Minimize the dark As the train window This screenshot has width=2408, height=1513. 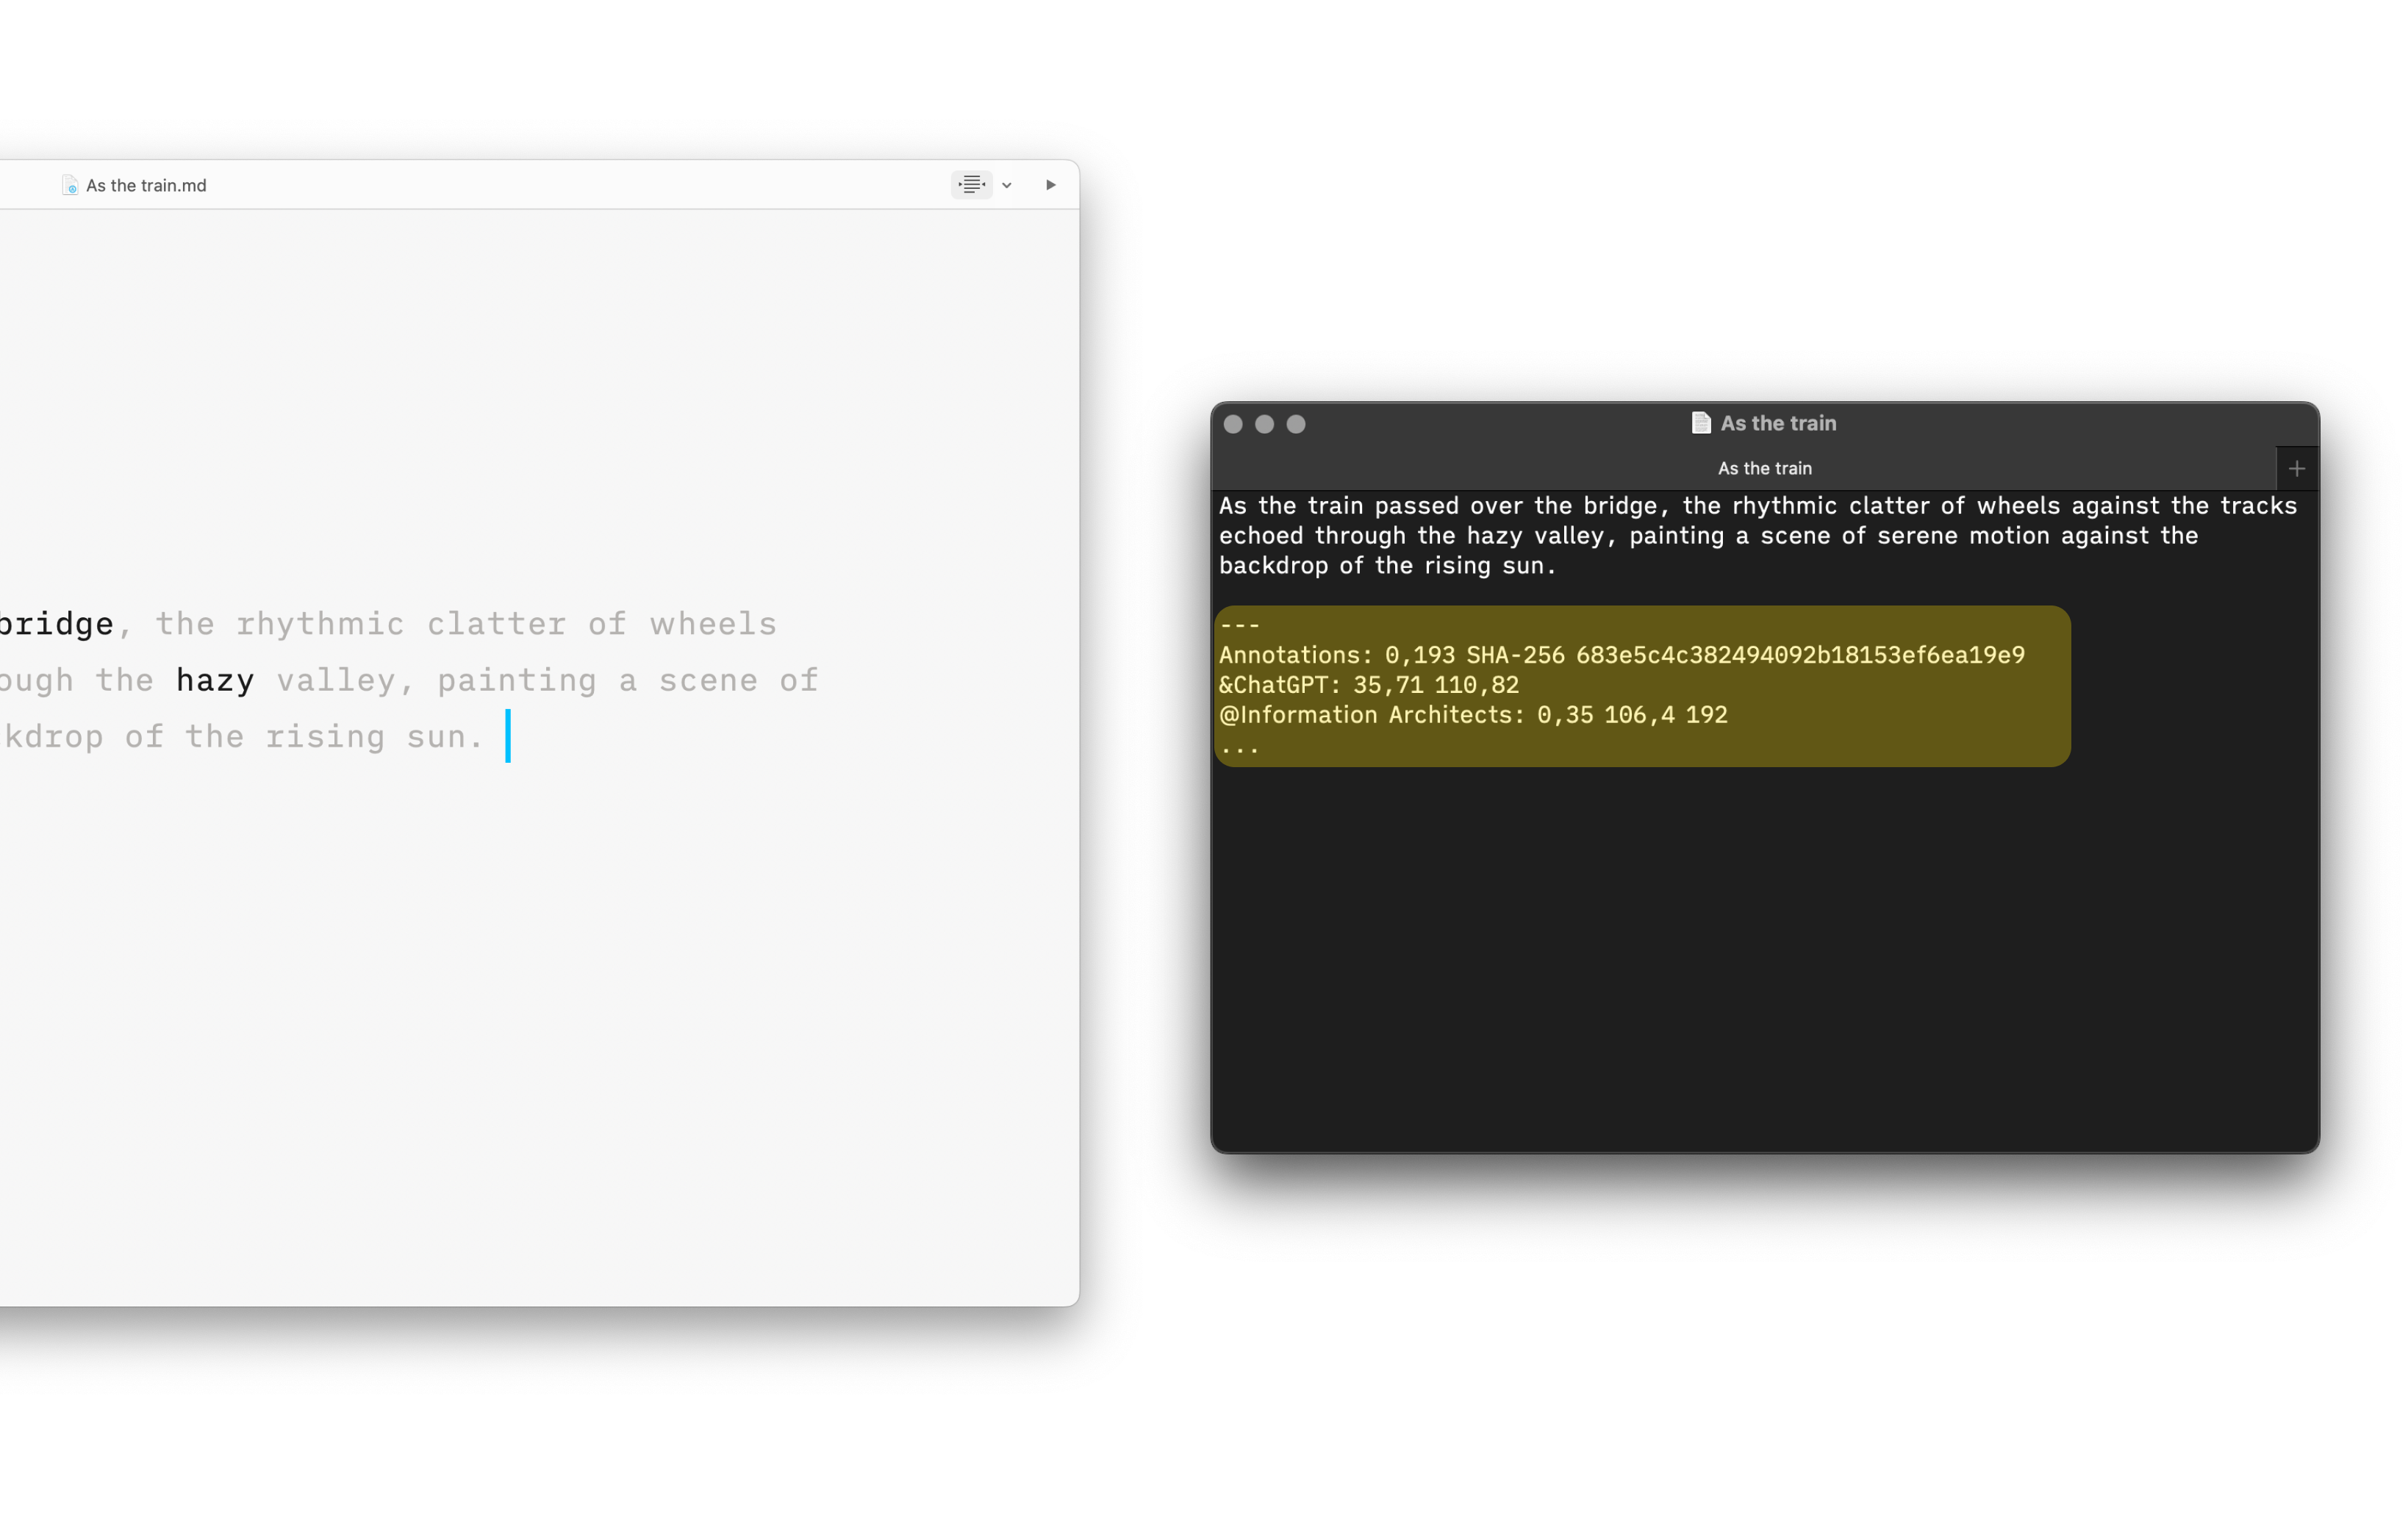(1264, 424)
